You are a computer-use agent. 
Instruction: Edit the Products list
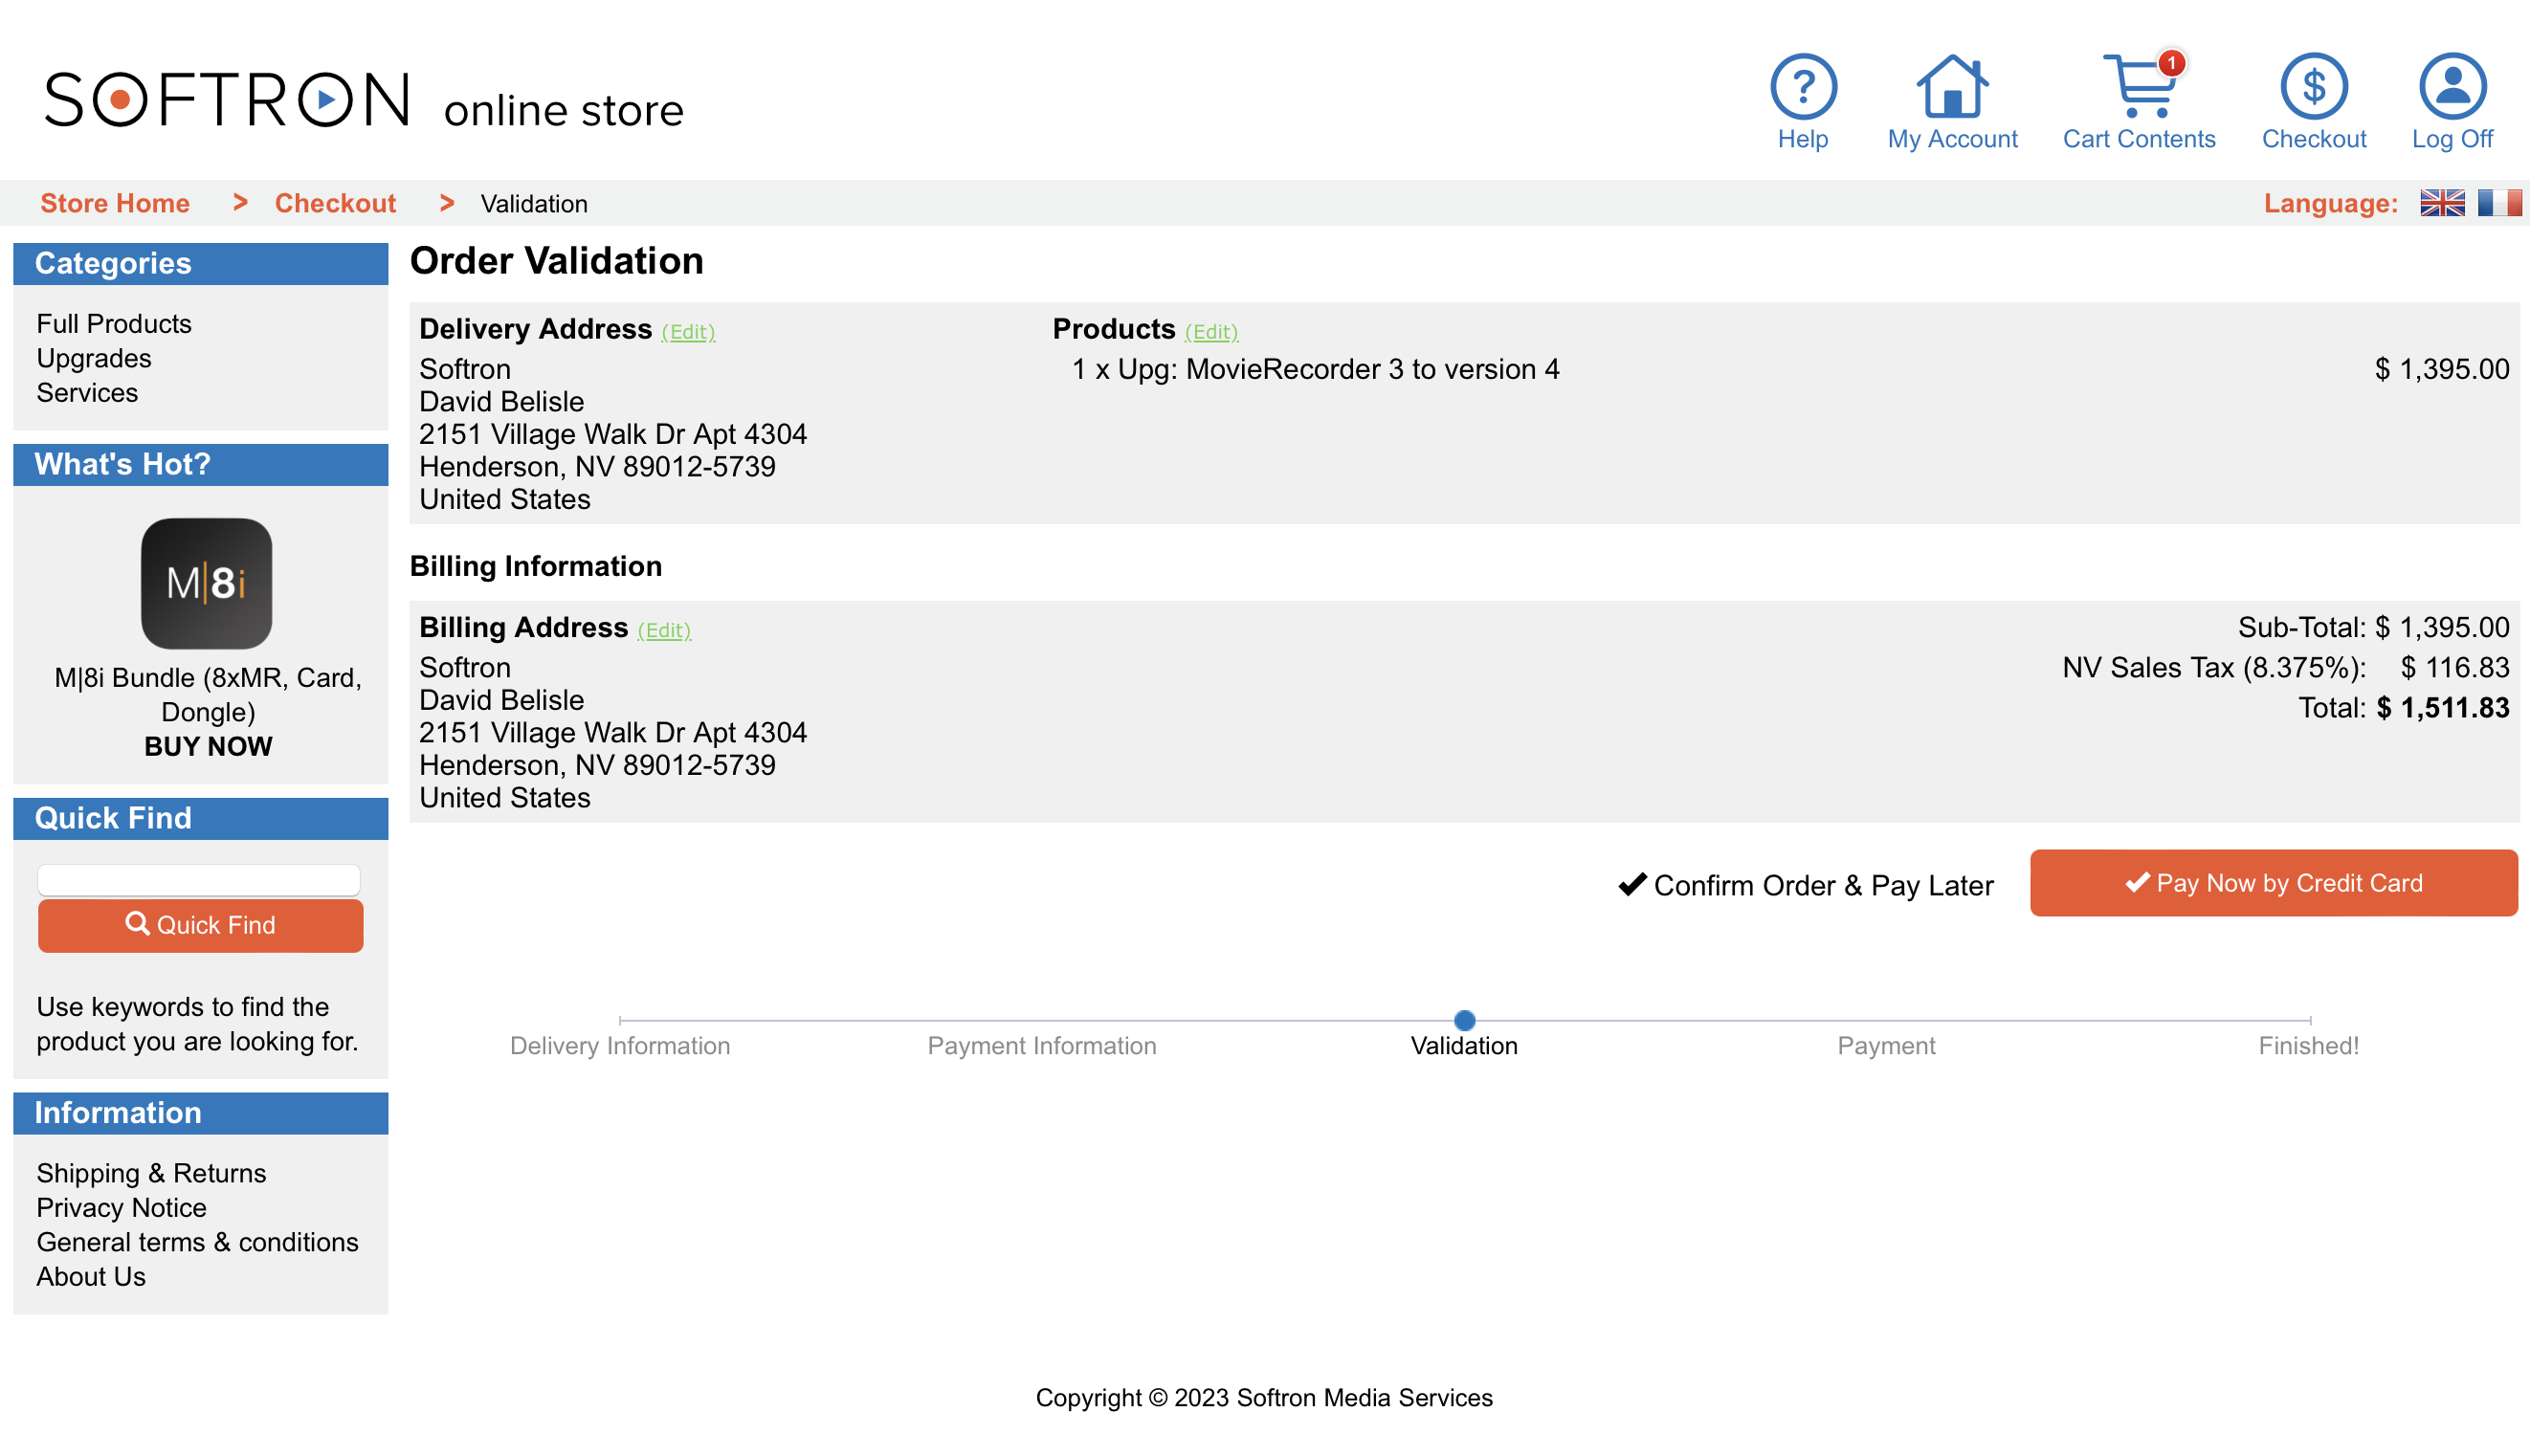[x=1211, y=332]
